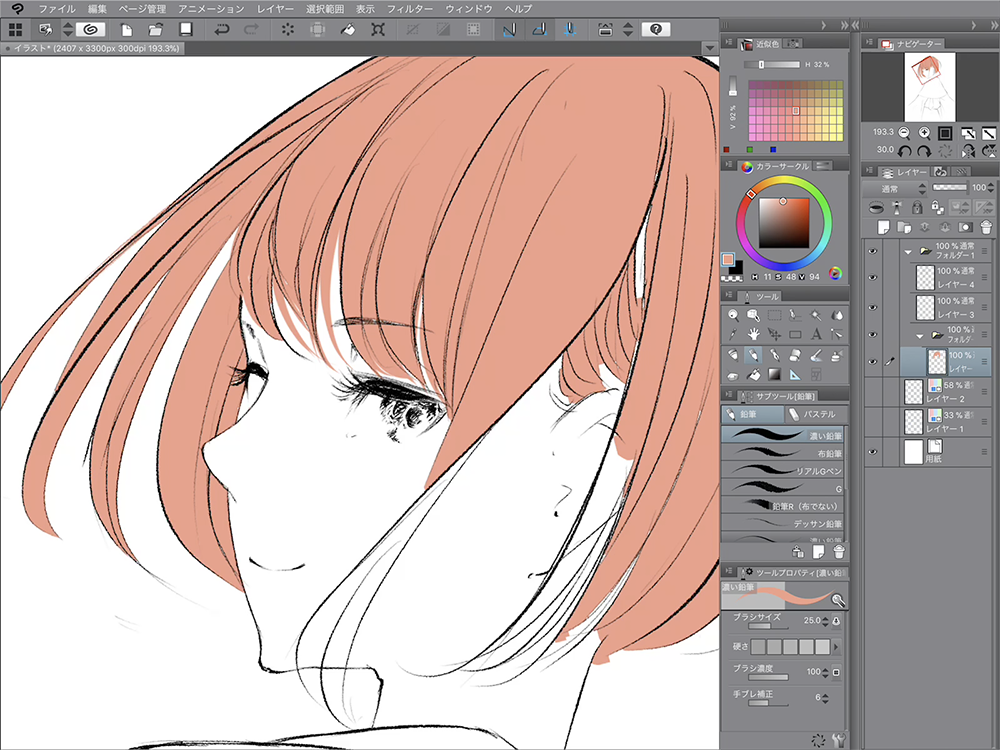
Task: Select the magnifier zoom tool
Action: (733, 315)
